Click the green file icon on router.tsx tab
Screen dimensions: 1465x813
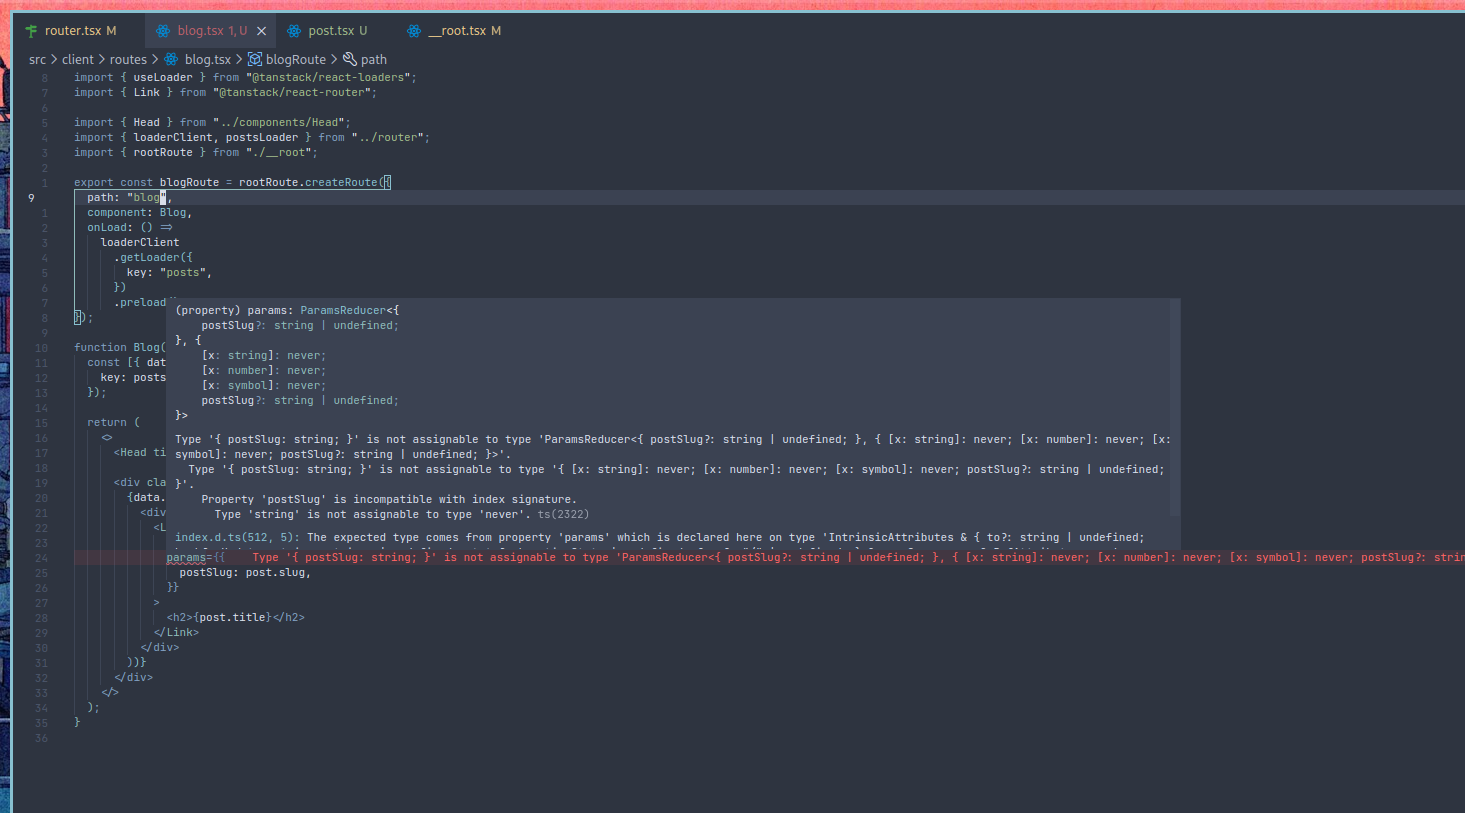pyautogui.click(x=31, y=31)
